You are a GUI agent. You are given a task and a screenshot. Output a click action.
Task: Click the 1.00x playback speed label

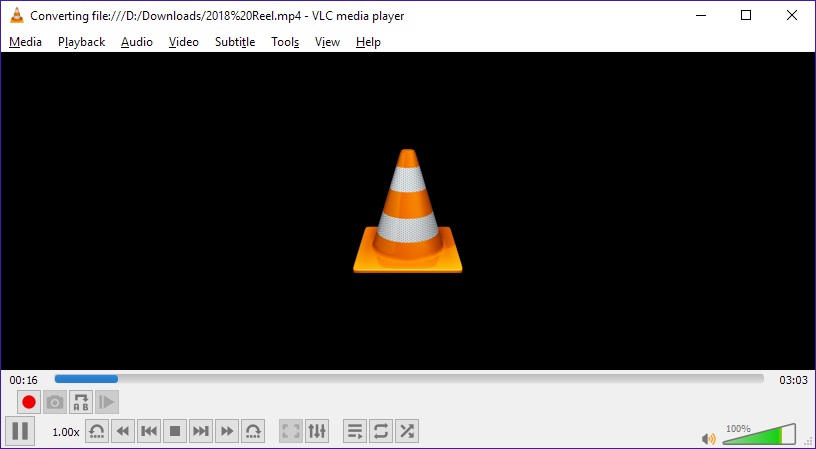66,432
